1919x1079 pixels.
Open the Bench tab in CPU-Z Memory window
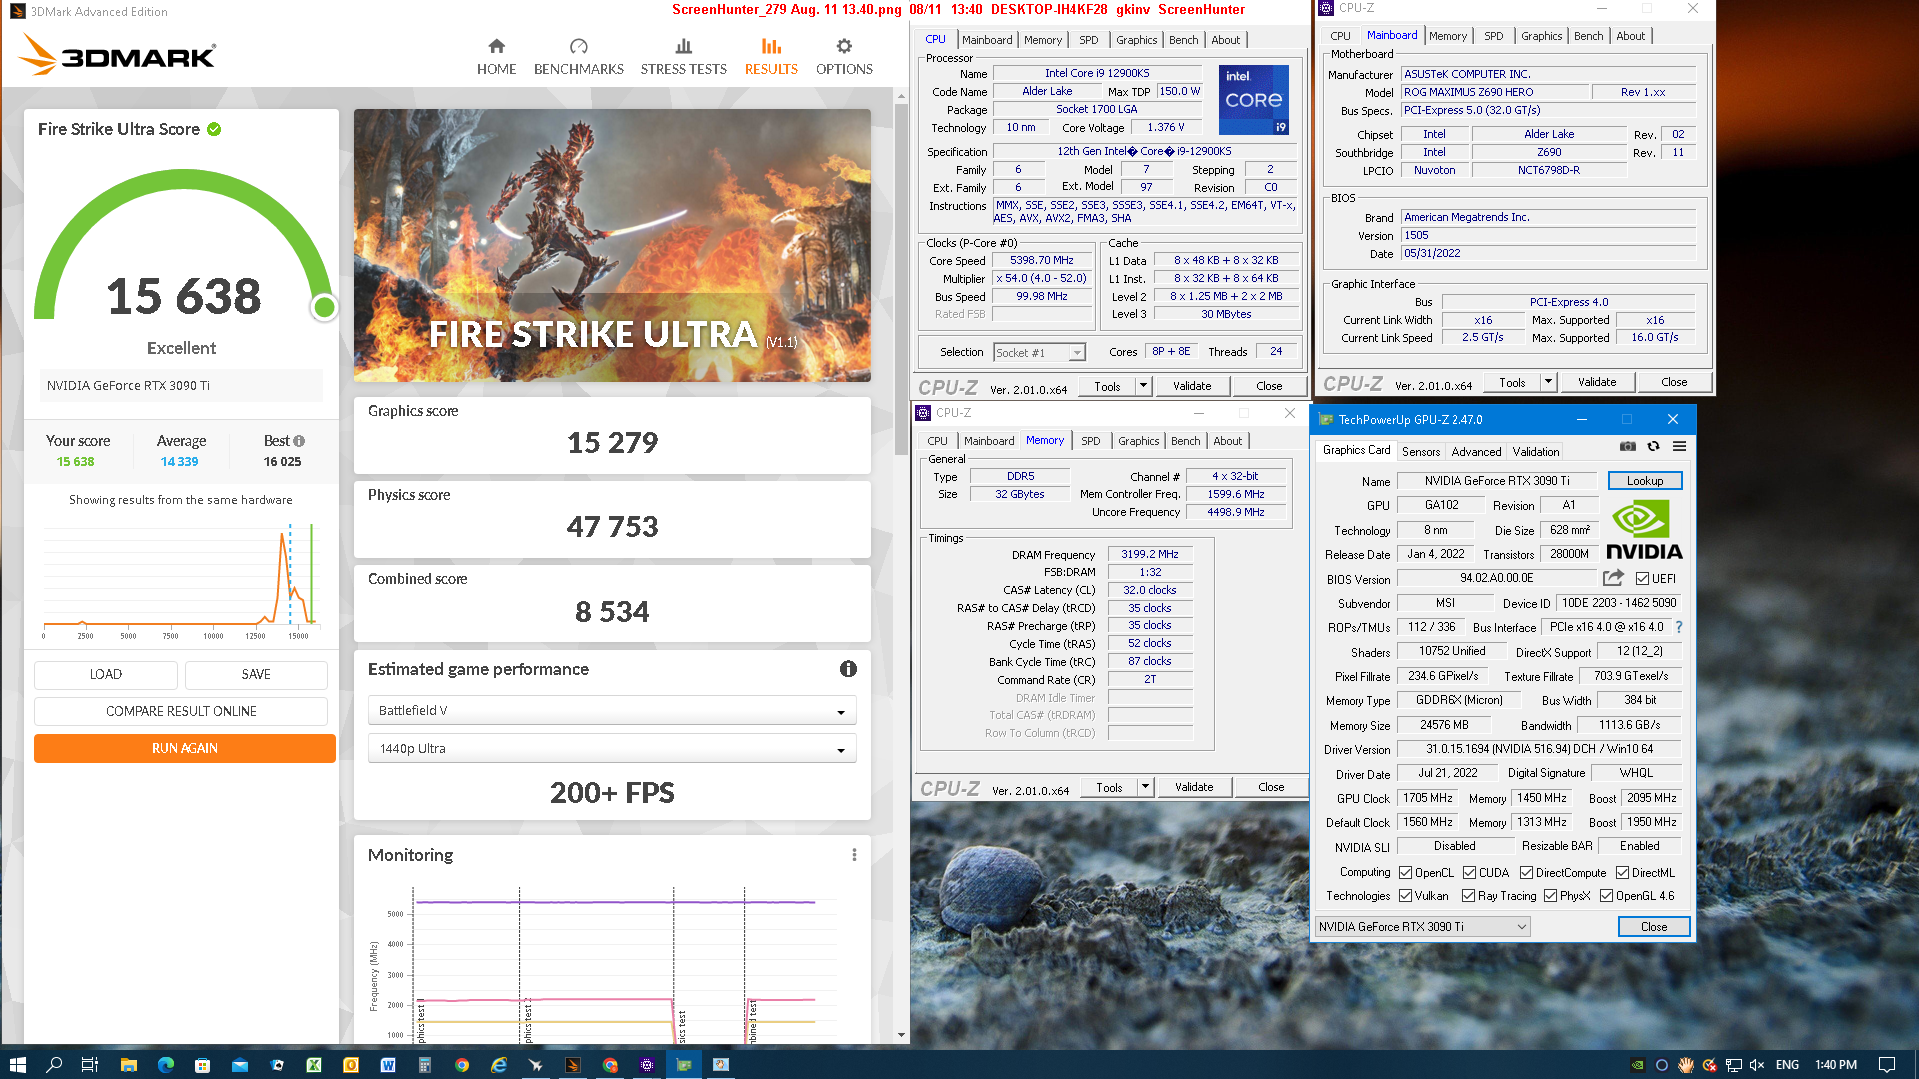click(x=1185, y=441)
